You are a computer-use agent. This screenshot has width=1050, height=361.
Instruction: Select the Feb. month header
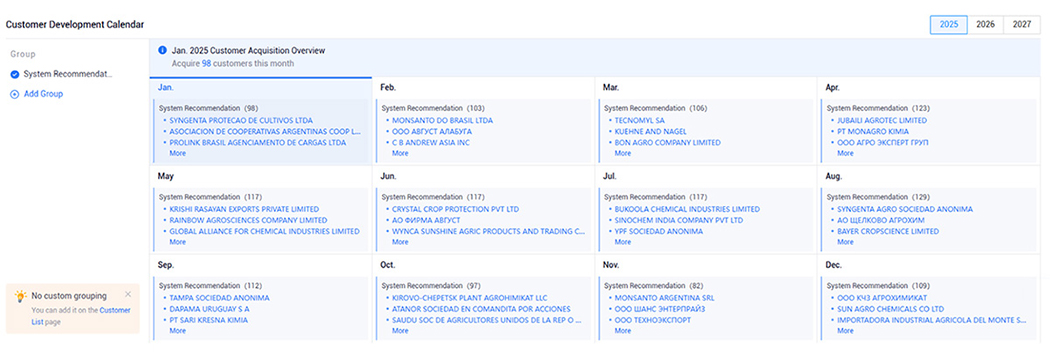(x=388, y=88)
